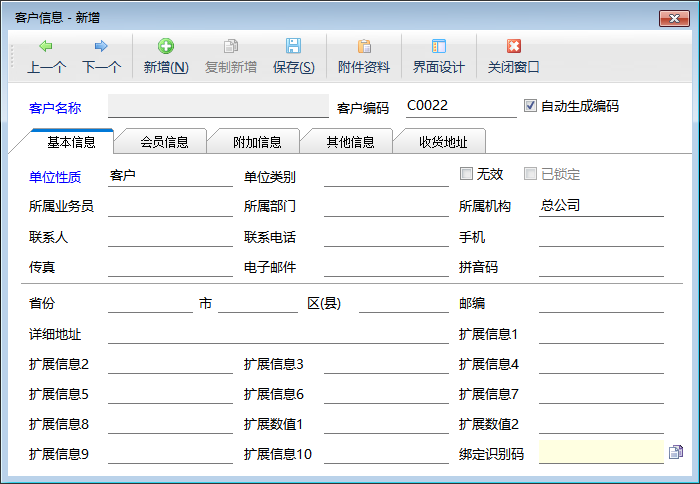Screen dimensions: 700x484
Task: Switch to 基本信息 tab
Action: pyautogui.click(x=71, y=142)
